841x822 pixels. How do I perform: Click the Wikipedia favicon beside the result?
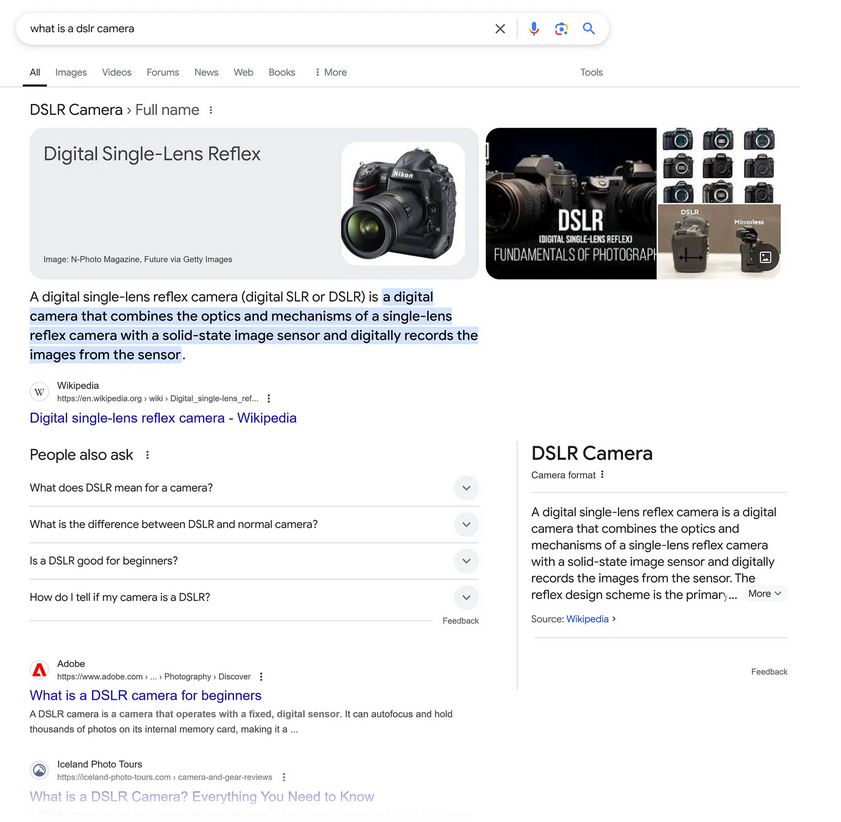39,392
